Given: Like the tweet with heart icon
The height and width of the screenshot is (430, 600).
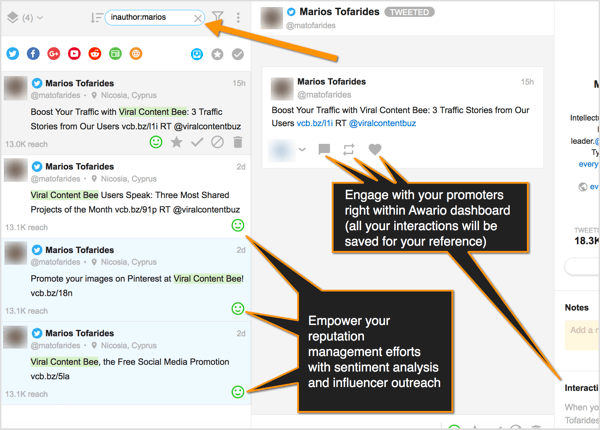Looking at the screenshot, I should pyautogui.click(x=375, y=149).
